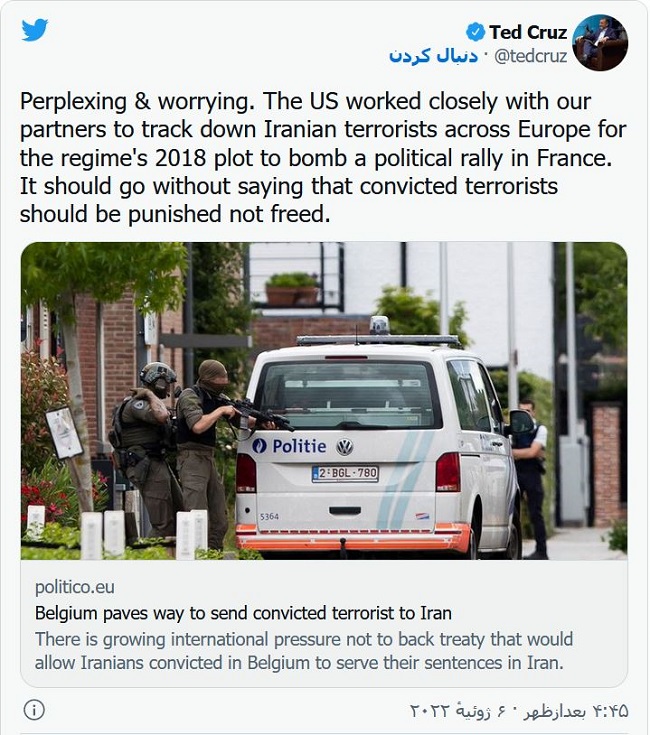Click the article description about treaty pressure
Image resolution: width=650 pixels, height=735 pixels.
(x=304, y=651)
